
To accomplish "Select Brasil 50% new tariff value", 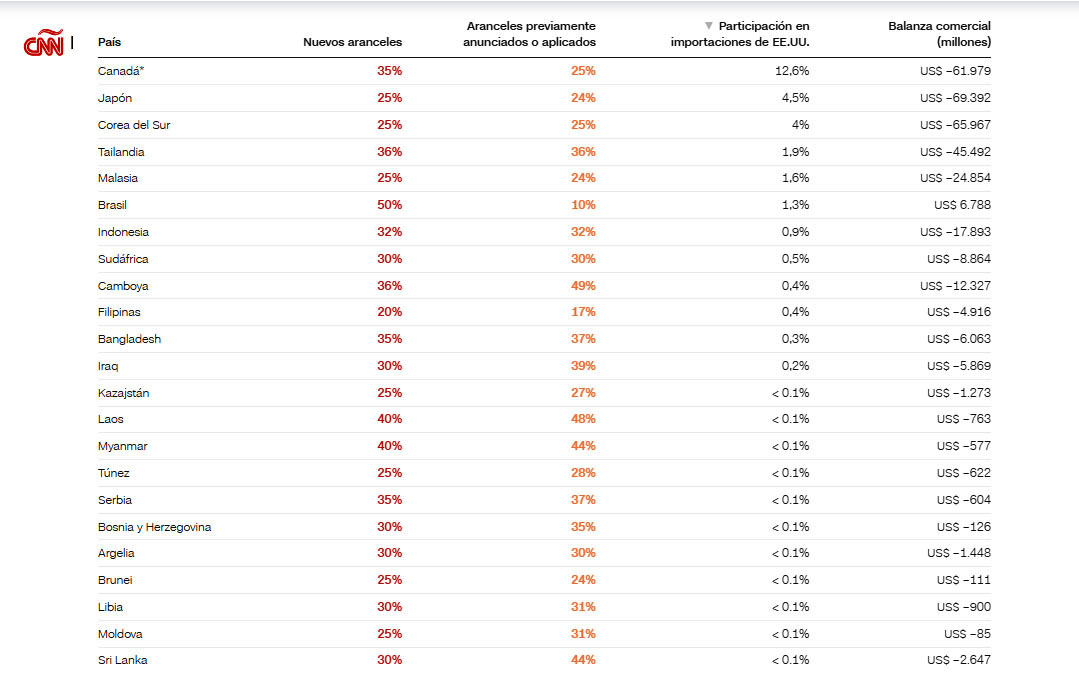I will pos(389,205).
